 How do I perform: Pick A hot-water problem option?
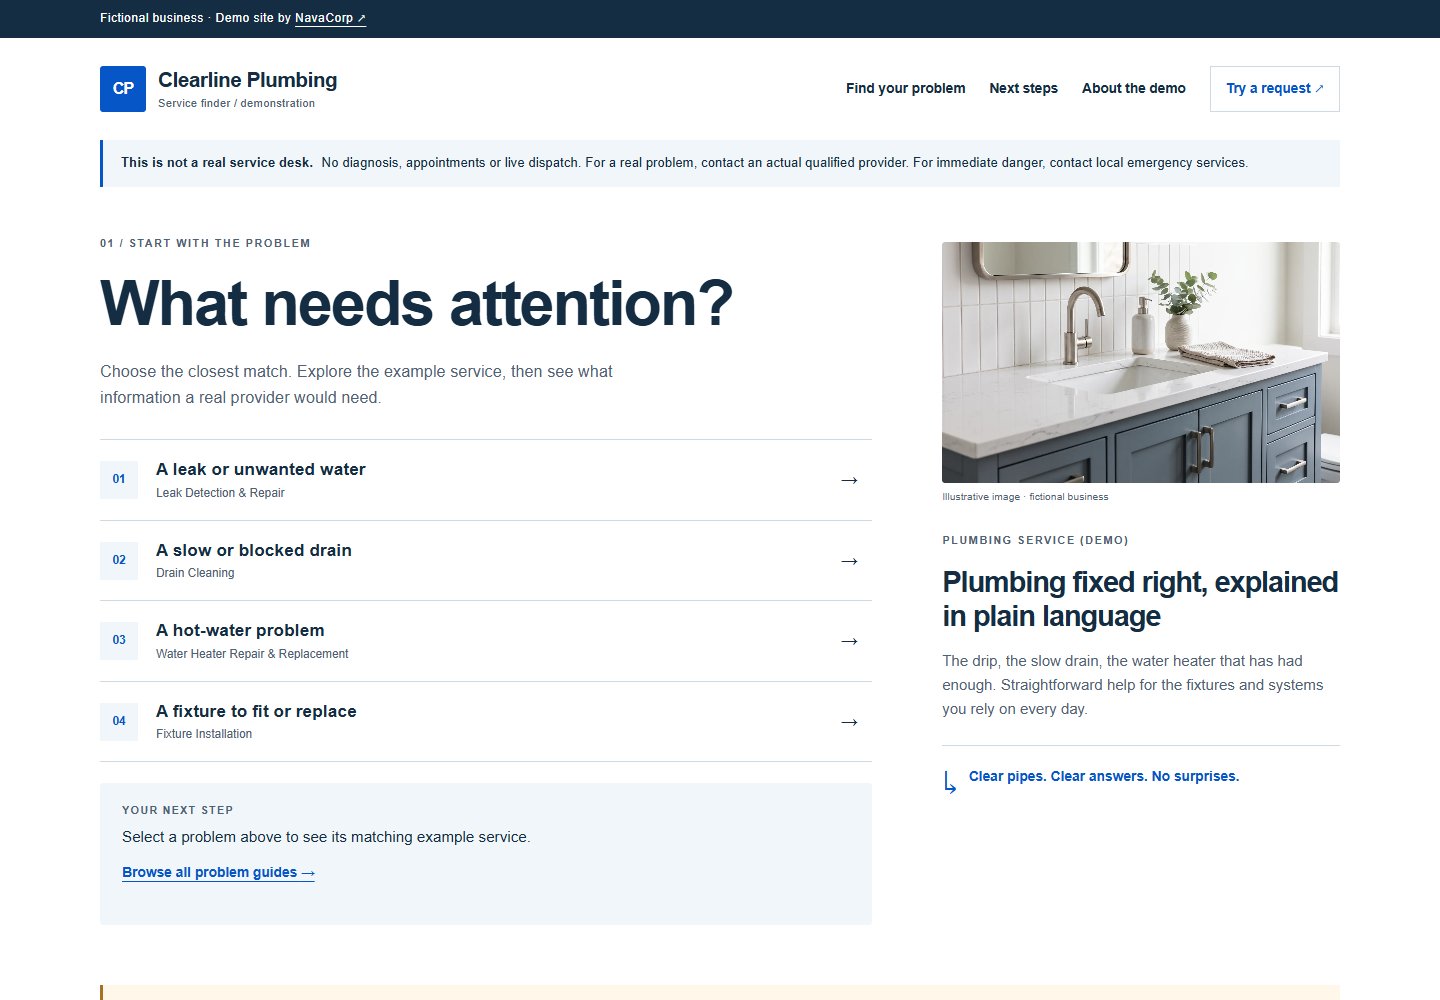[486, 641]
